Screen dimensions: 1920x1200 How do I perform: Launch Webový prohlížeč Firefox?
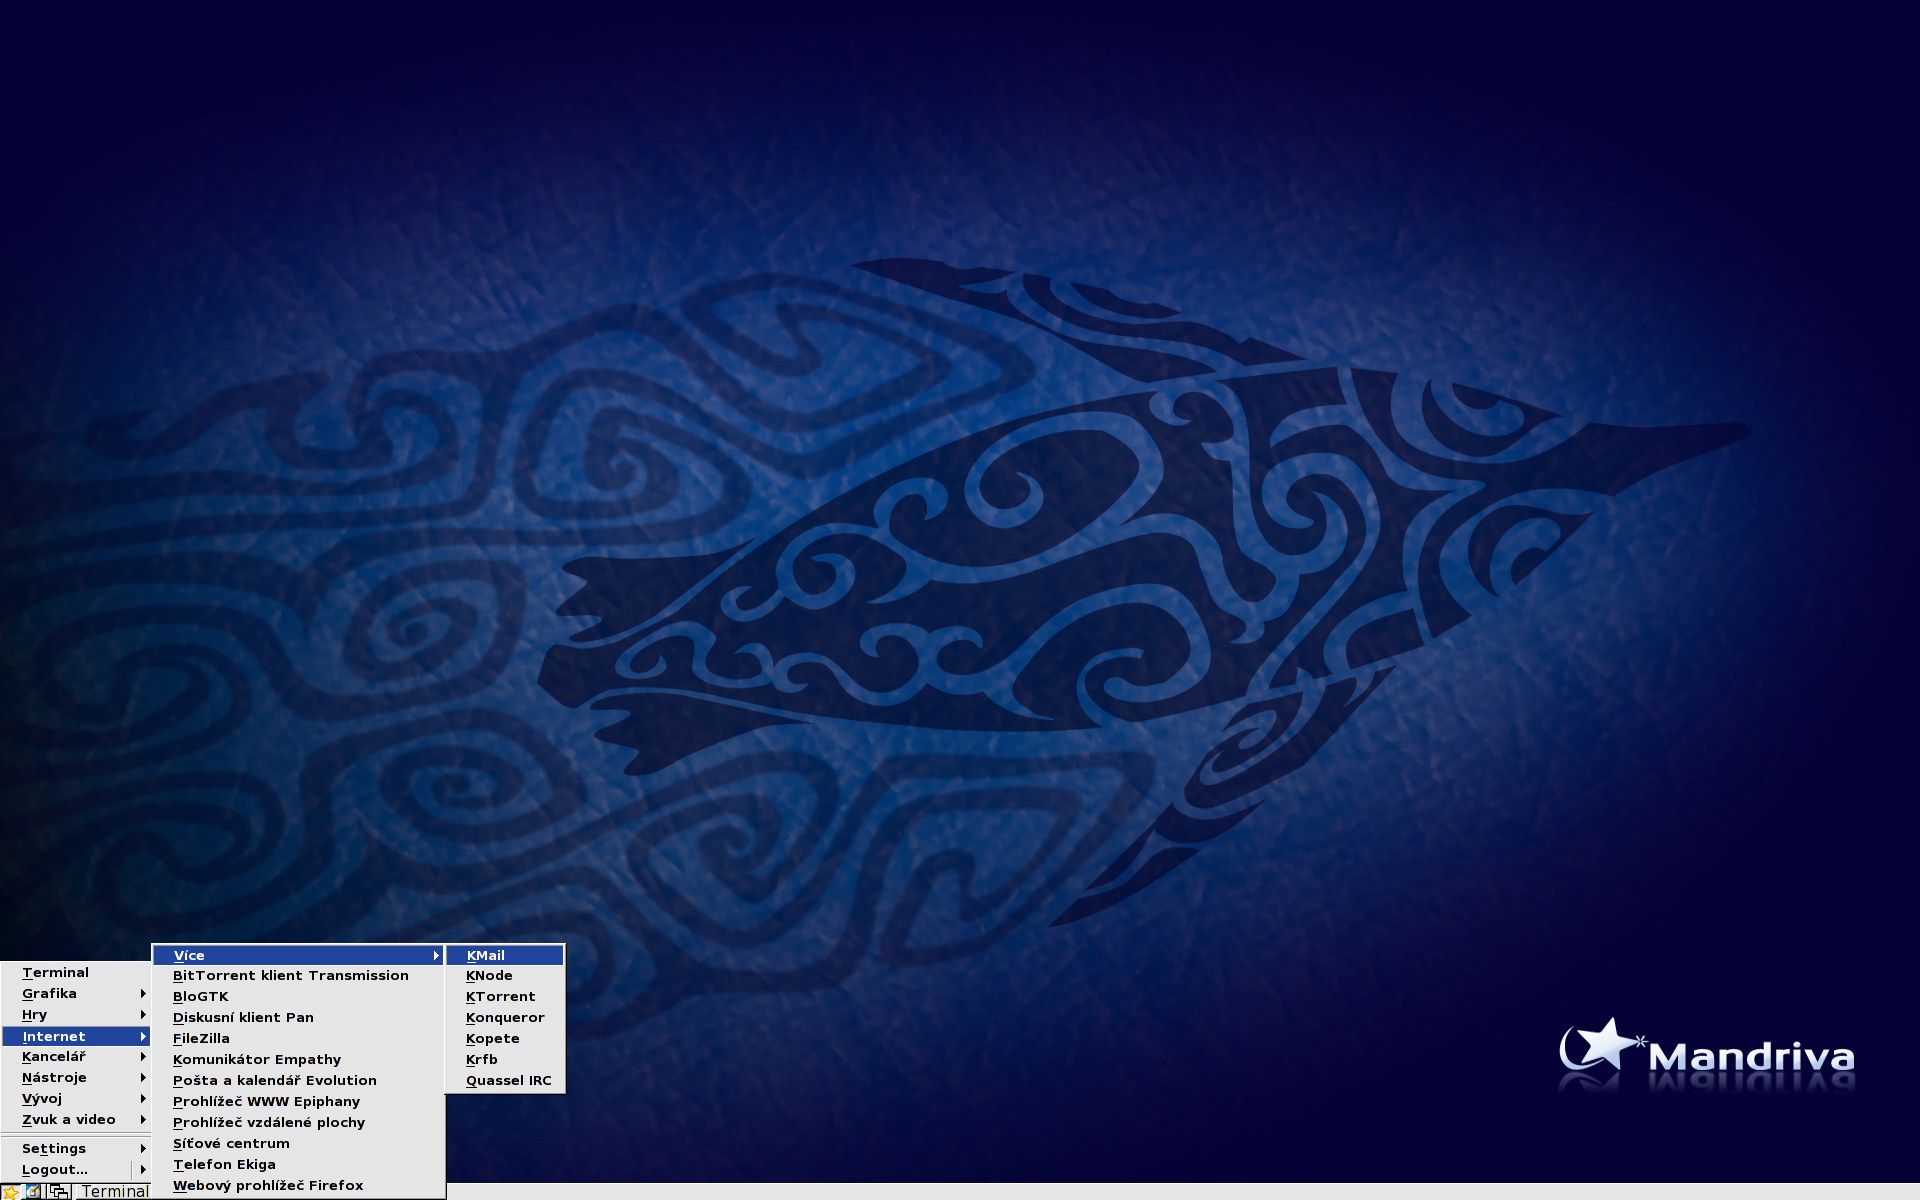[298, 1185]
